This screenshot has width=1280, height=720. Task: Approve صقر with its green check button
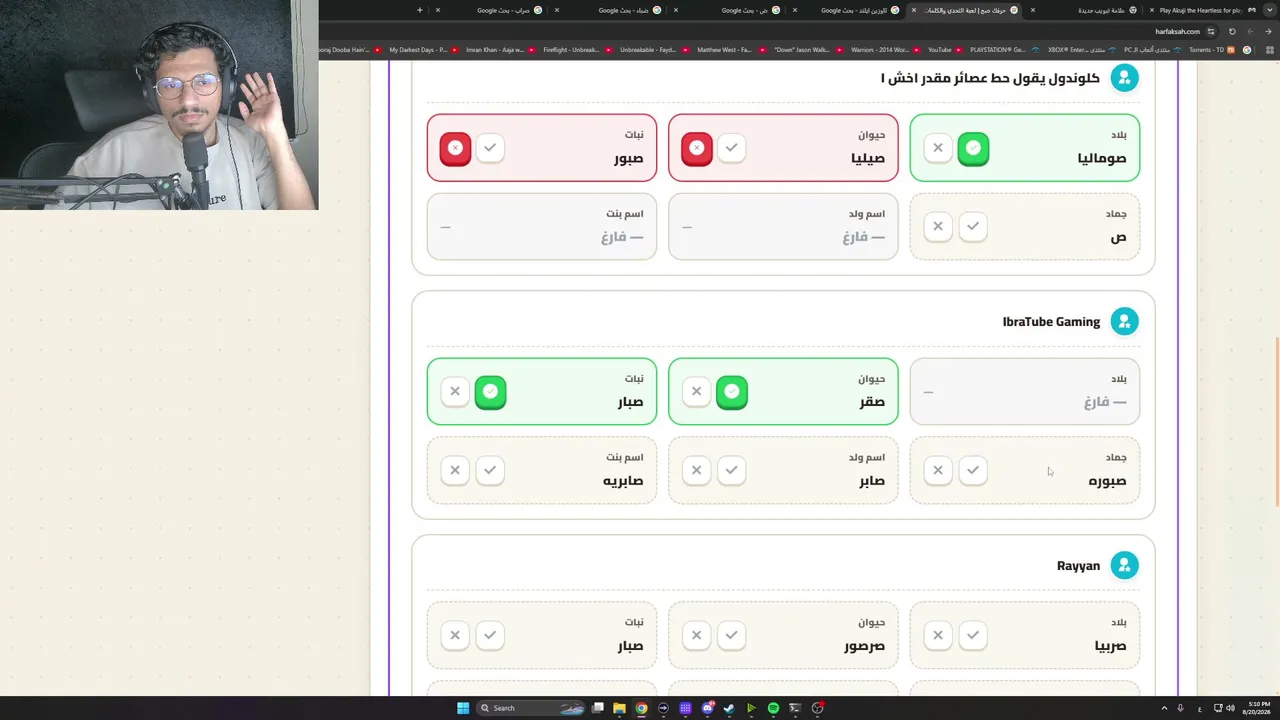(732, 392)
